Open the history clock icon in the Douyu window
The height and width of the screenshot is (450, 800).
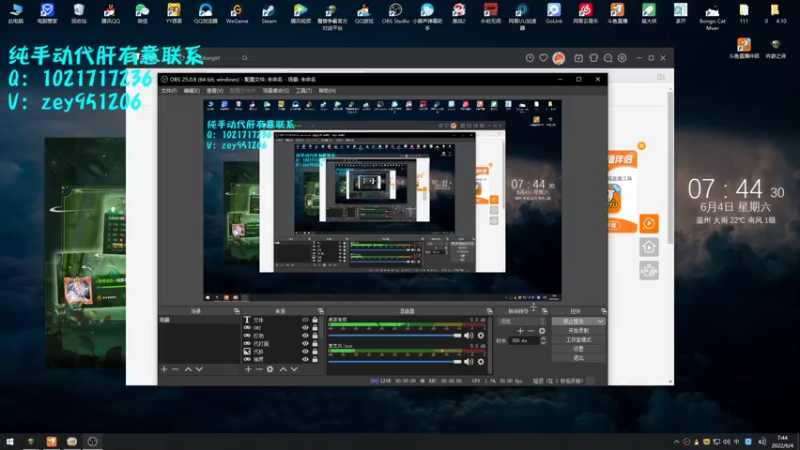530,58
